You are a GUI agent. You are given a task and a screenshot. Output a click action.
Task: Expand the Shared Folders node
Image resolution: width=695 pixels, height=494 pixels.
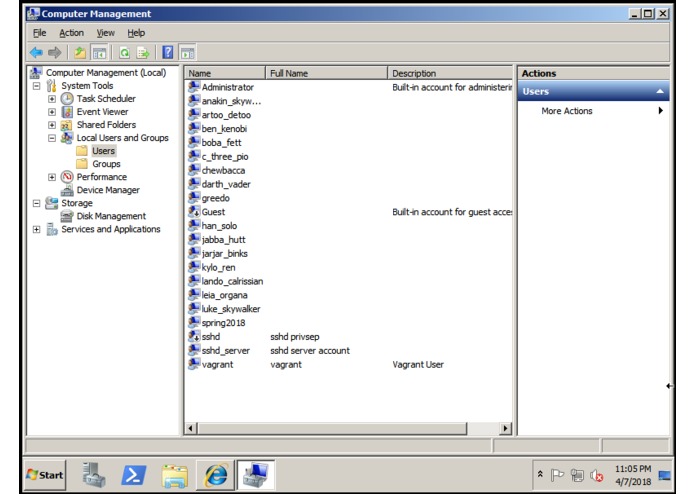52,125
